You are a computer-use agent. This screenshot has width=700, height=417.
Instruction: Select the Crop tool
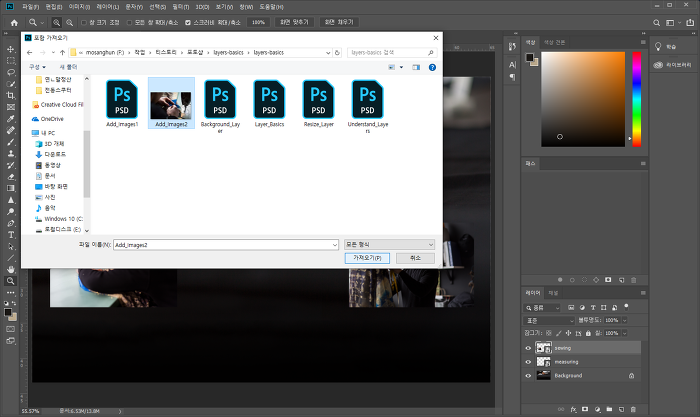(11, 95)
